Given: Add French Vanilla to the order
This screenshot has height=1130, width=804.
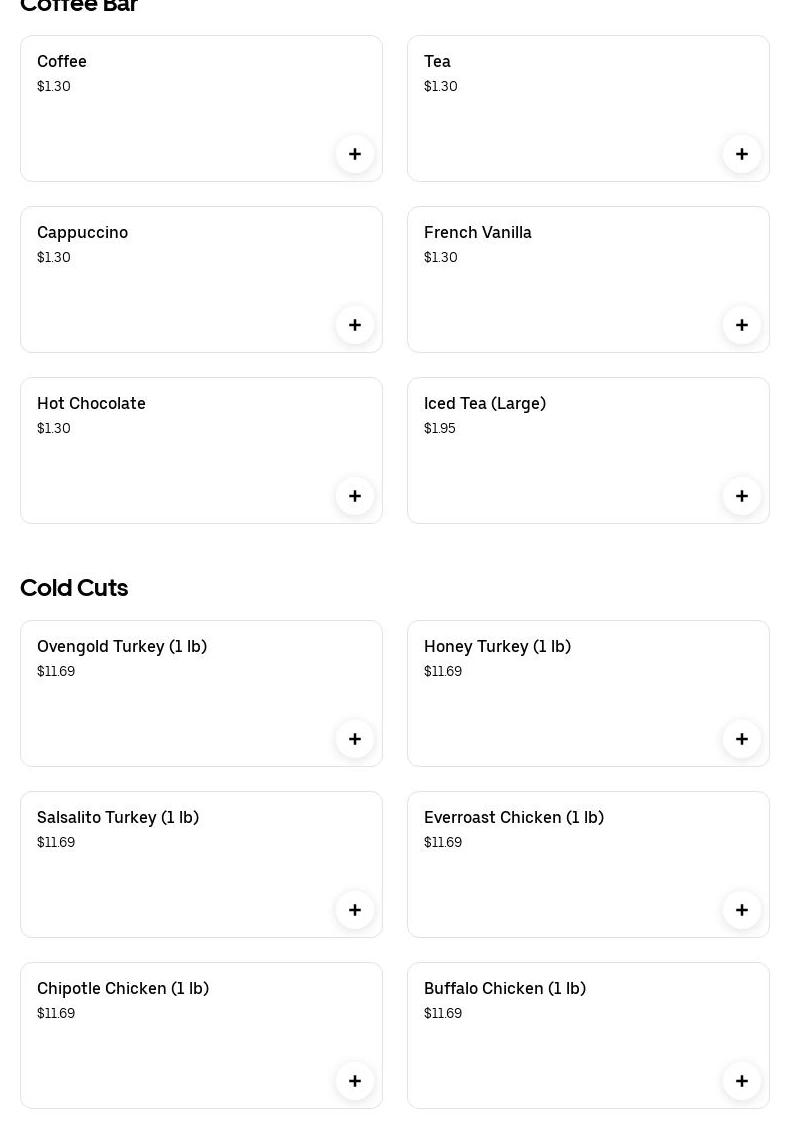Looking at the screenshot, I should [x=742, y=325].
